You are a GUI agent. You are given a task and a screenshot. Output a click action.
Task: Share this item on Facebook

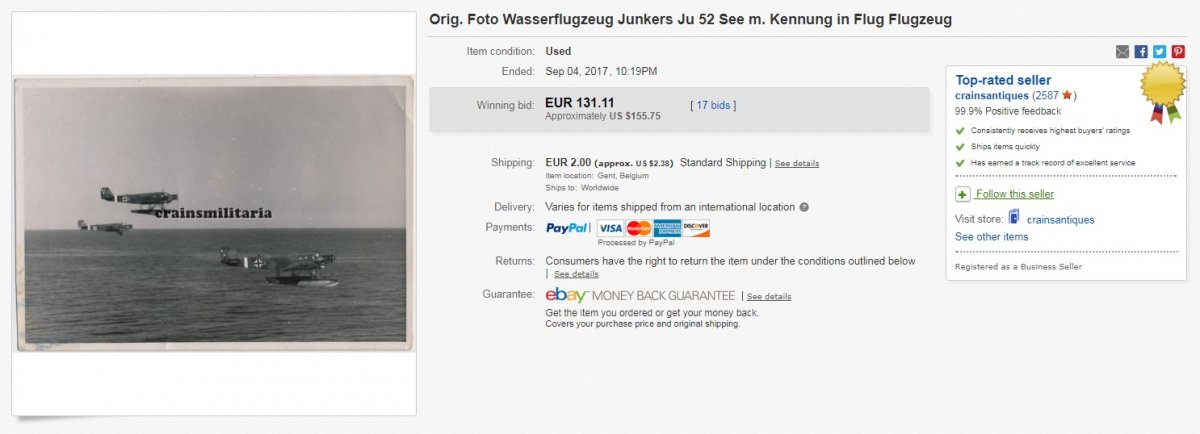tap(1141, 52)
